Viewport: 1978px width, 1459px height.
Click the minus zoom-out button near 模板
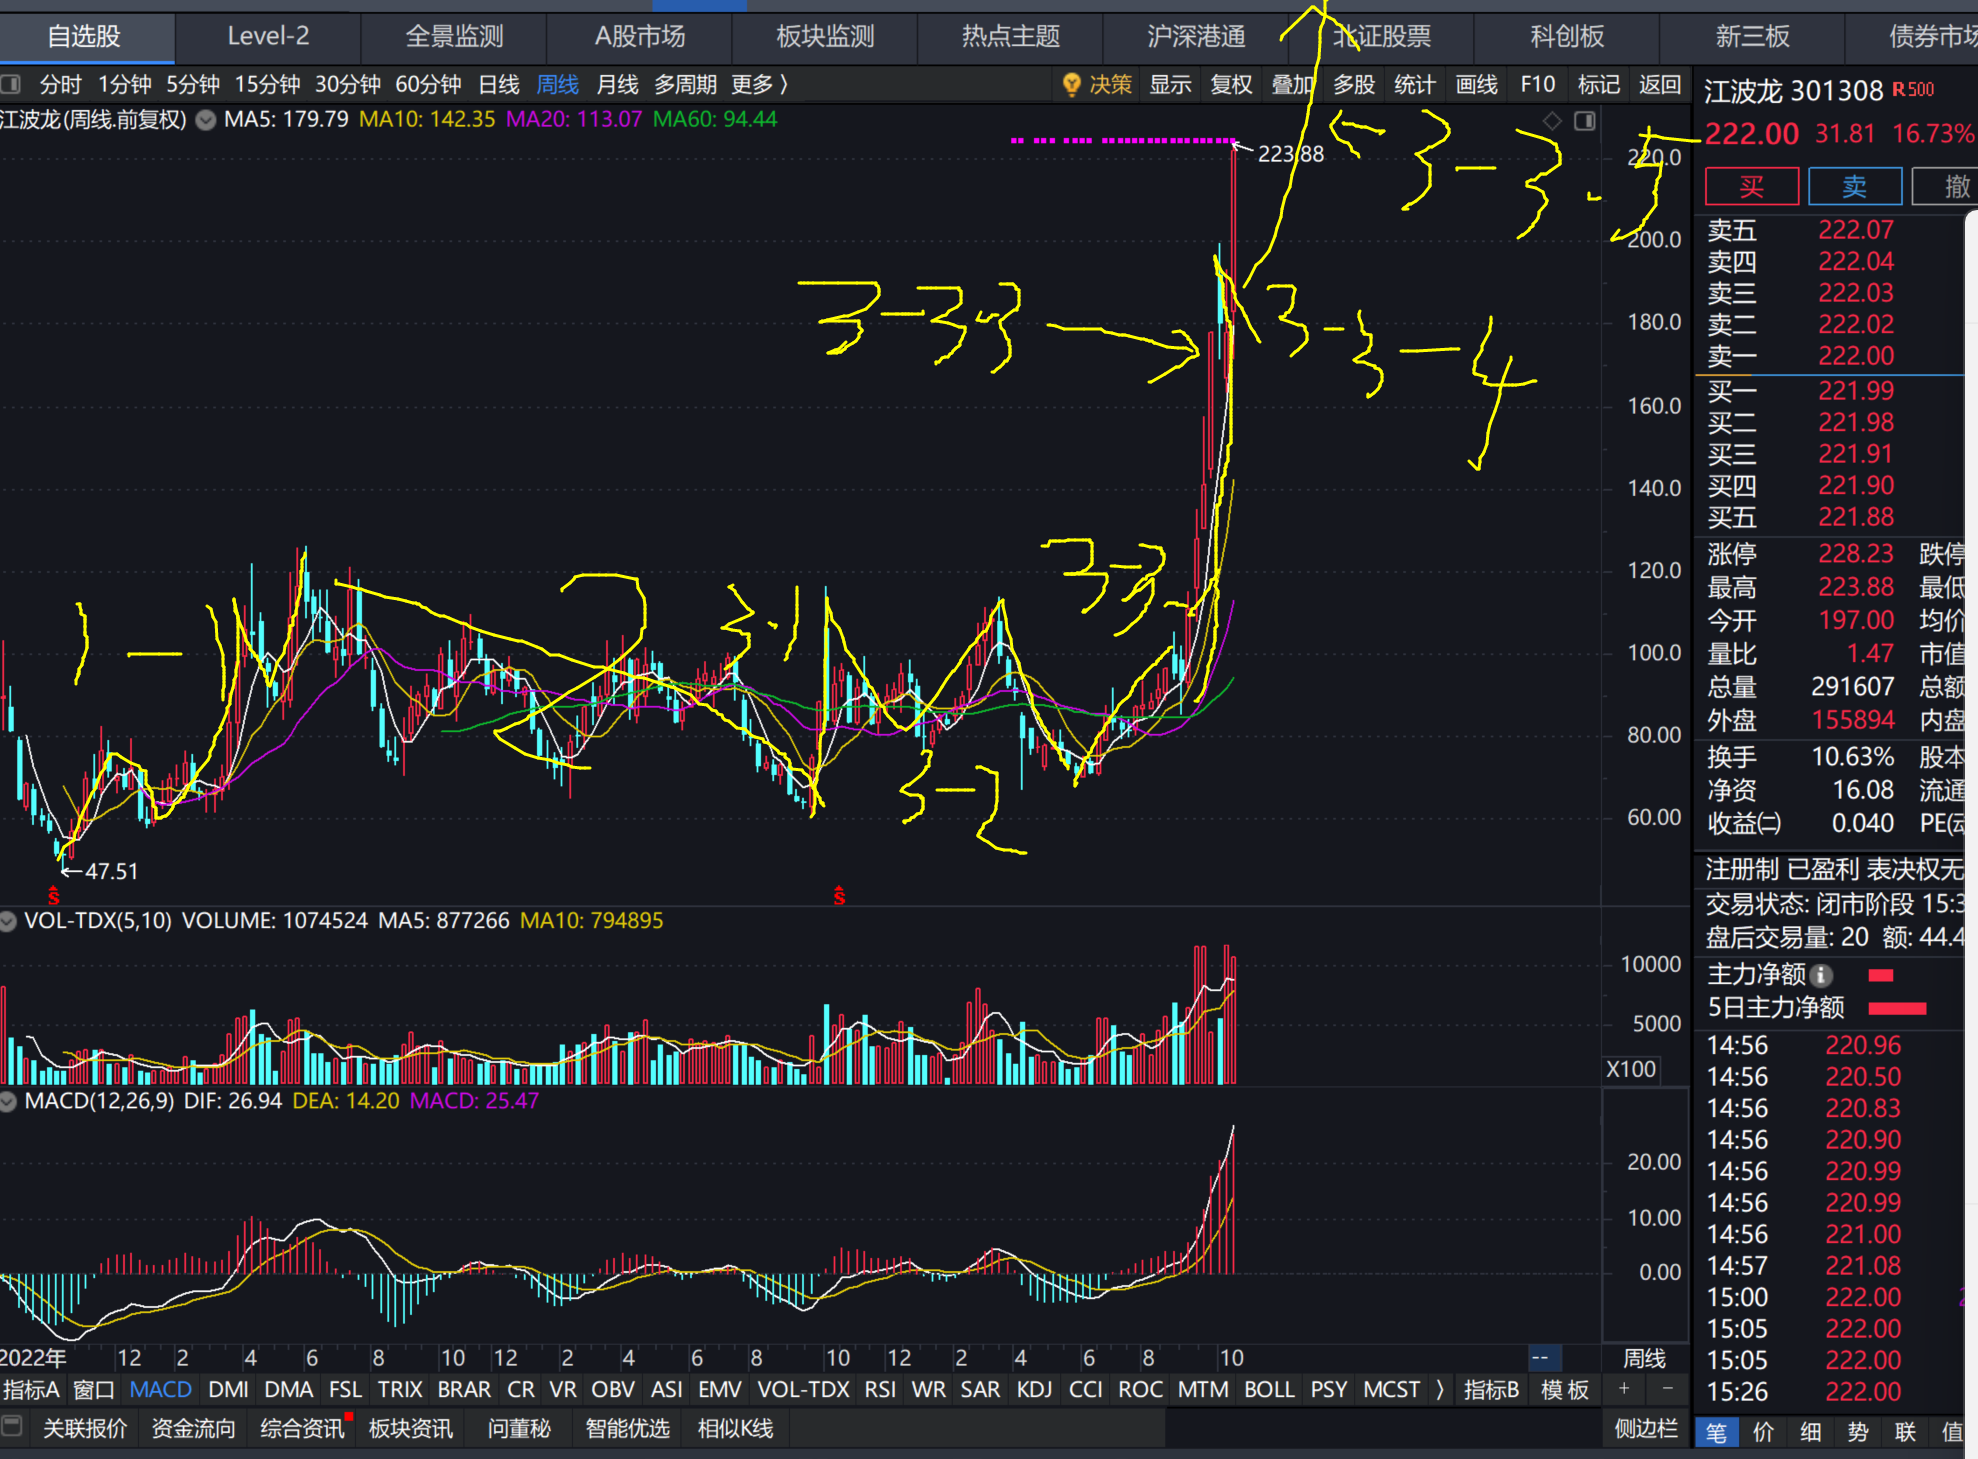(x=1667, y=1389)
